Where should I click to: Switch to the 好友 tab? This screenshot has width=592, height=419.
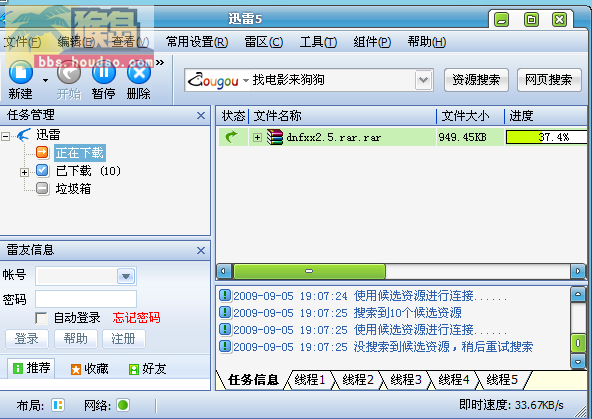(148, 369)
